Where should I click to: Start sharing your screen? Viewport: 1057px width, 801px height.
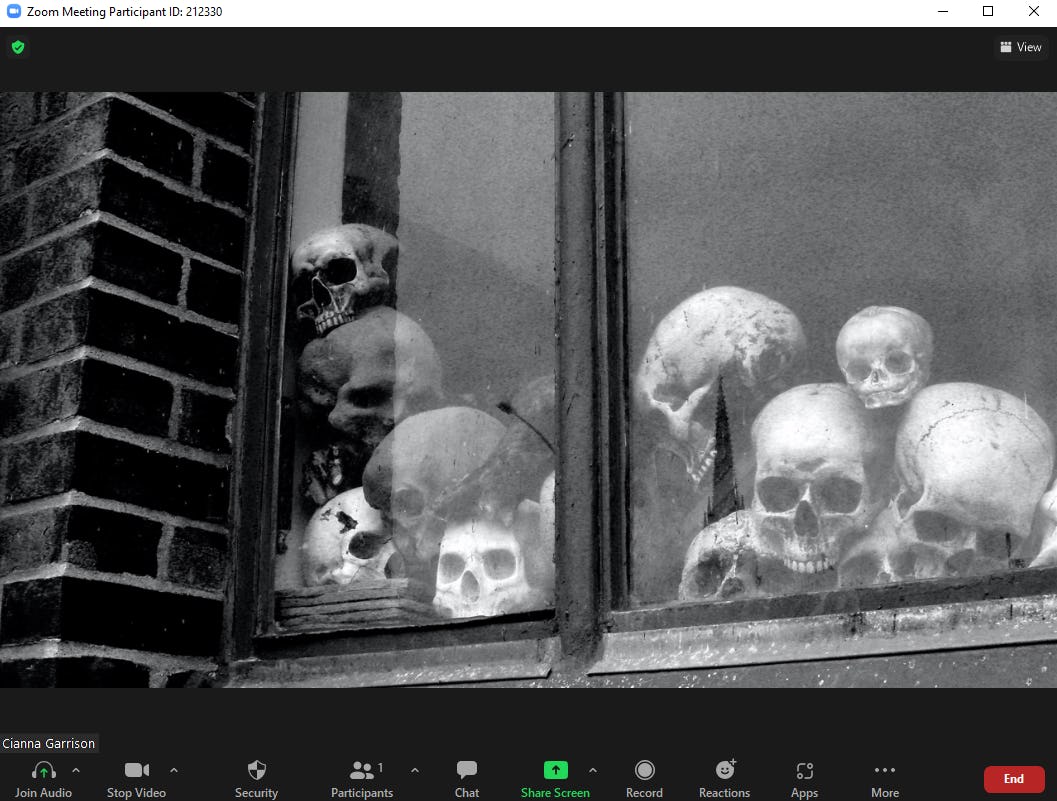[555, 770]
